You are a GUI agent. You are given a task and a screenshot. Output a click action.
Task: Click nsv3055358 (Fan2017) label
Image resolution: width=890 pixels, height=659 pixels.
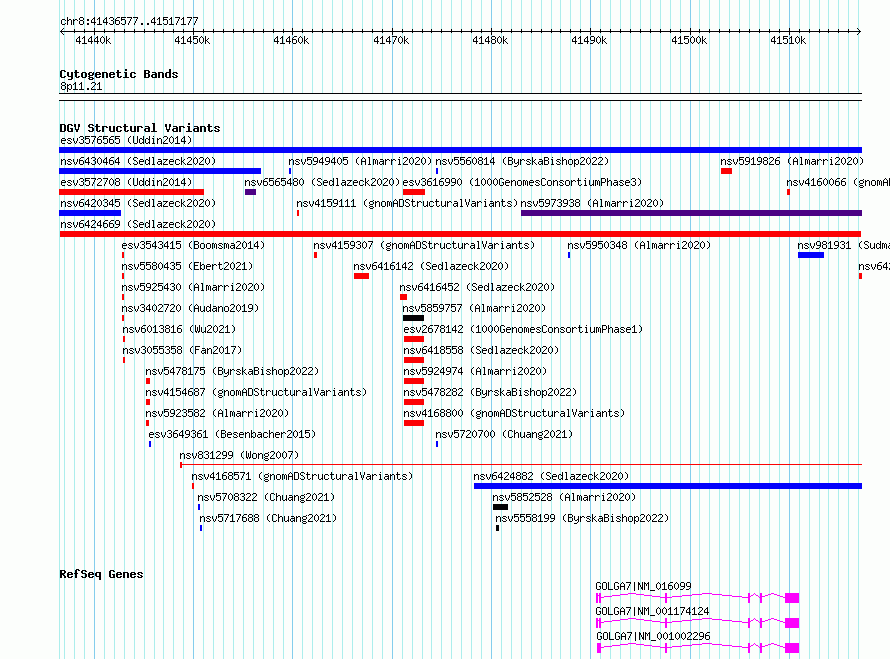pyautogui.click(x=182, y=350)
